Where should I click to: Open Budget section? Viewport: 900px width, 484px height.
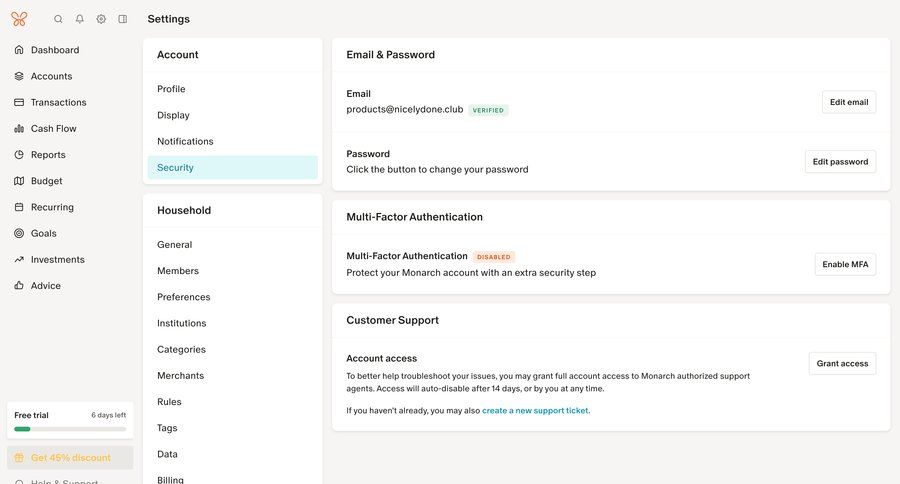pos(46,181)
